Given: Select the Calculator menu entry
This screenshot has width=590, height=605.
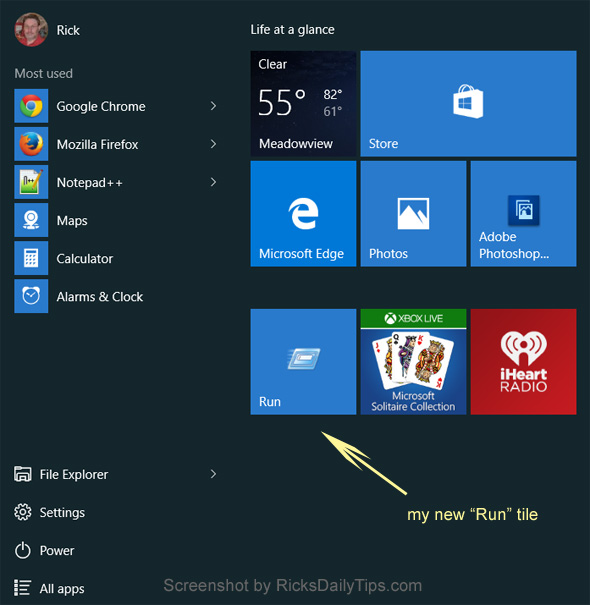Looking at the screenshot, I should point(116,258).
